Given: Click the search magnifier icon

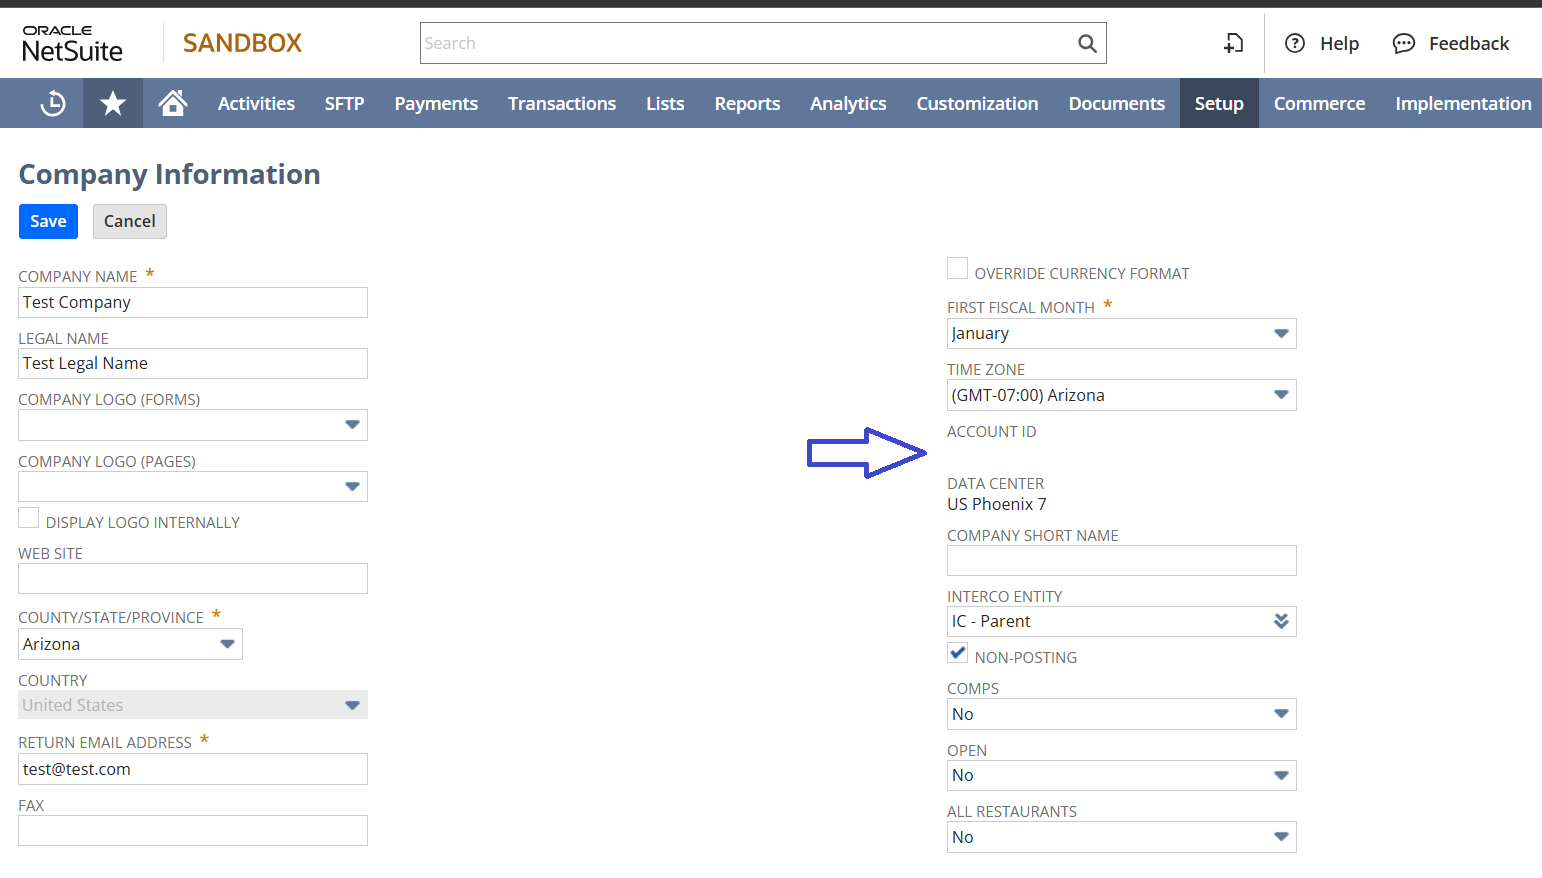Looking at the screenshot, I should coord(1087,43).
